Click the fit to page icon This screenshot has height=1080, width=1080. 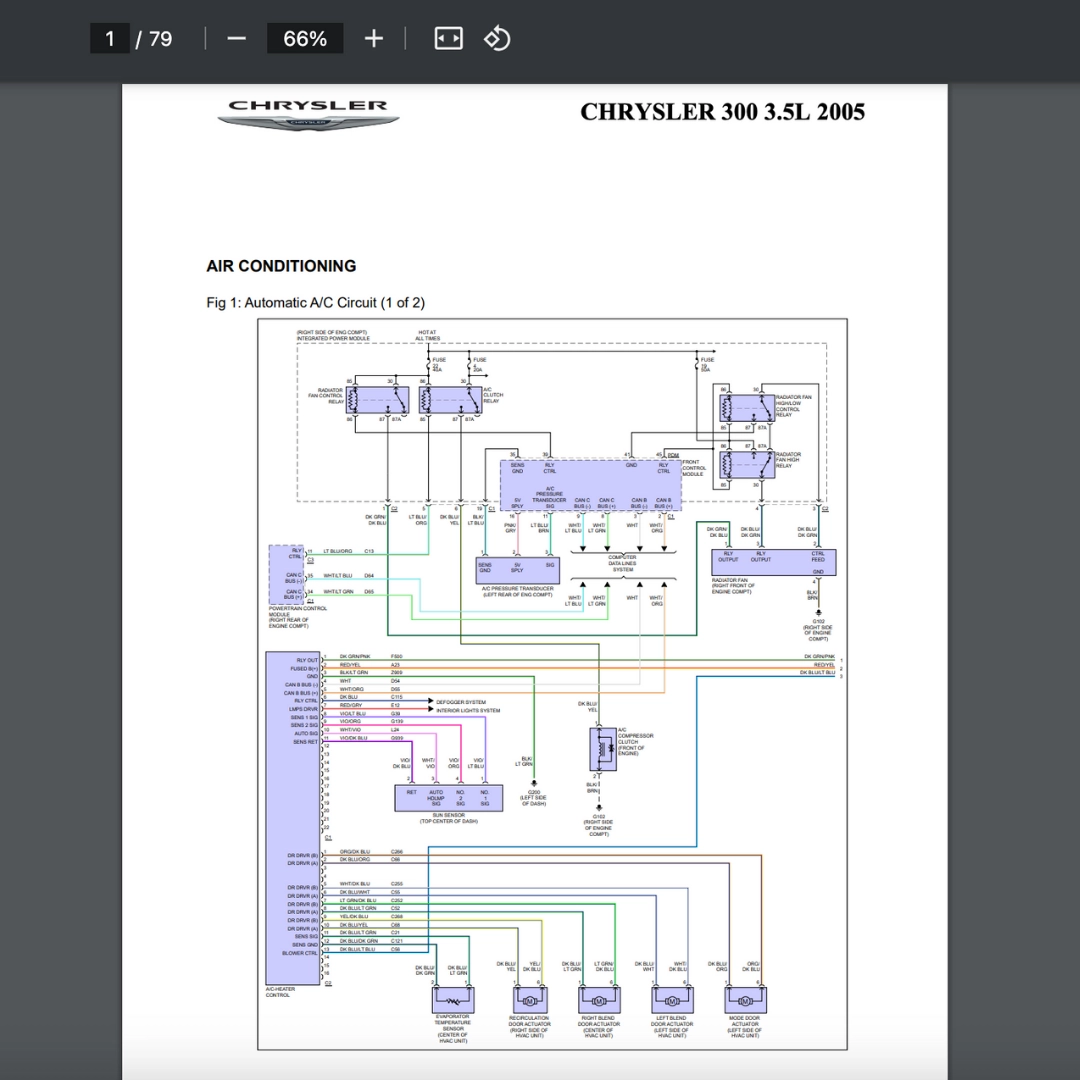pyautogui.click(x=448, y=39)
